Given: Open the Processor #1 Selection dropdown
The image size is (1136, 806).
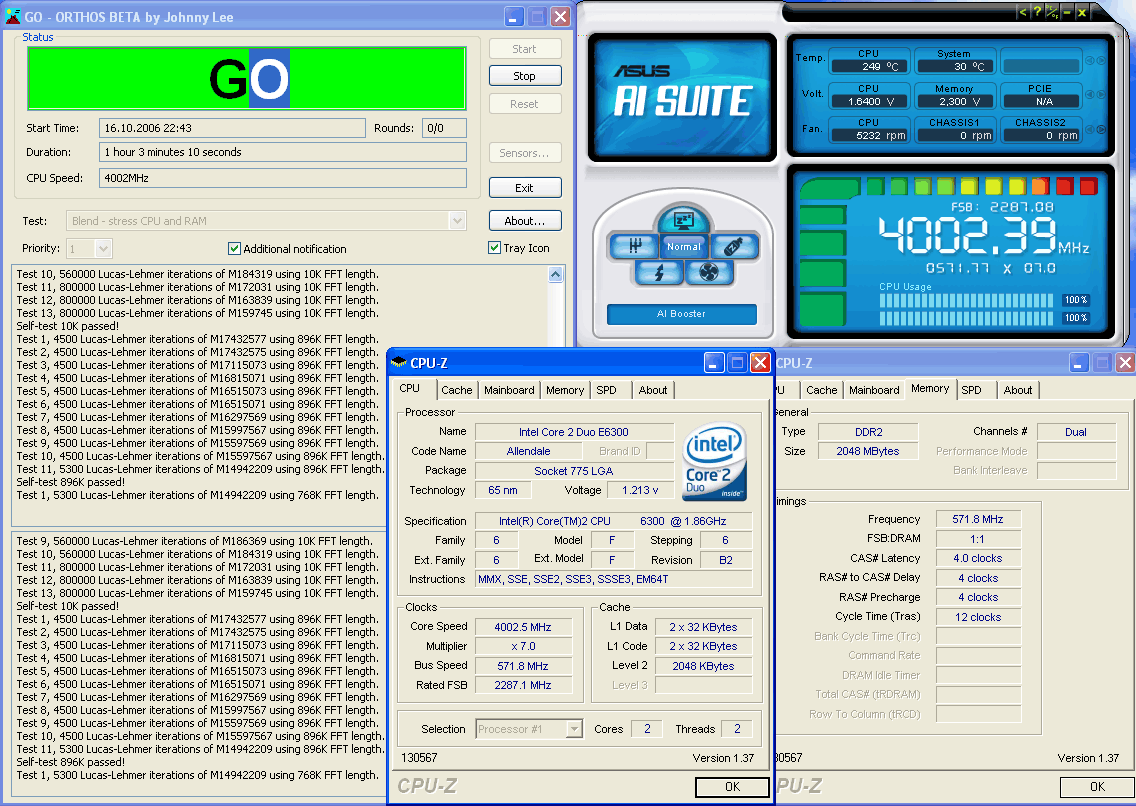Looking at the screenshot, I should [x=574, y=729].
